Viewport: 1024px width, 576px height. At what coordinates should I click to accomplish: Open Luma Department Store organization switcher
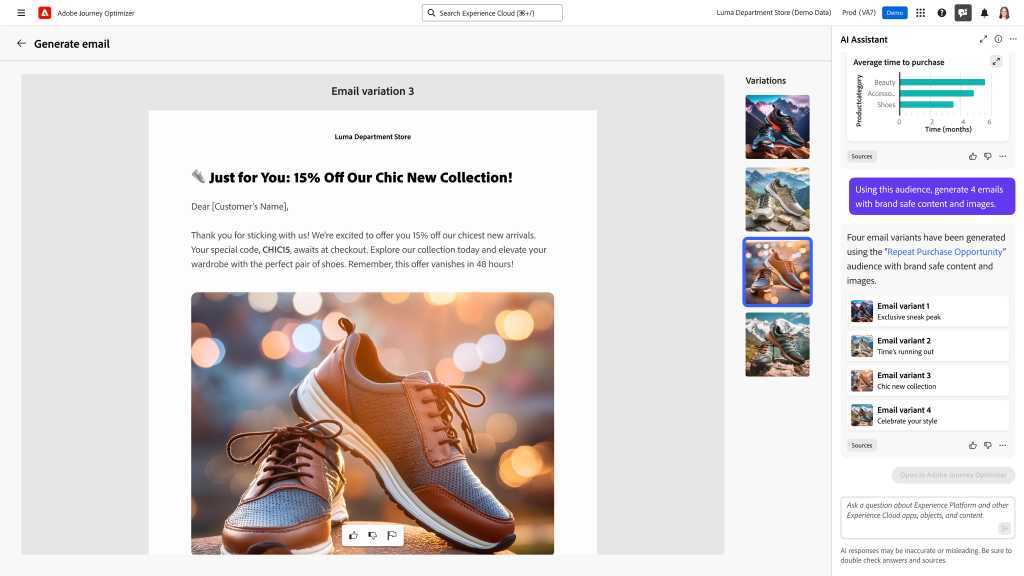coord(773,12)
